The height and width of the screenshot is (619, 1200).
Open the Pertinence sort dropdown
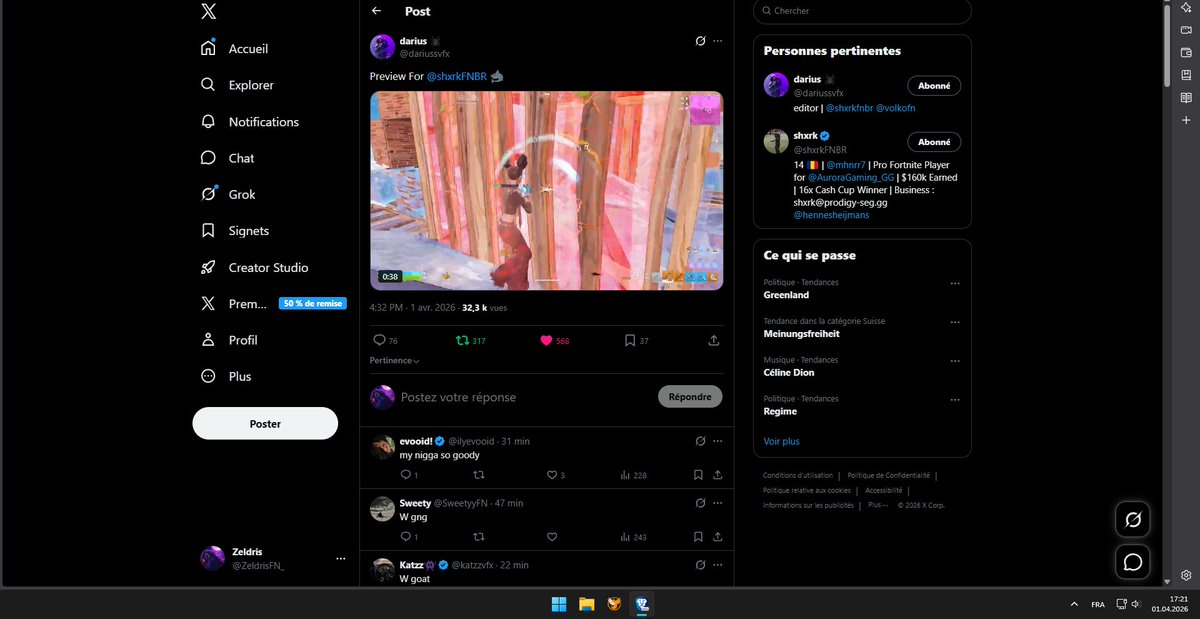pos(394,360)
